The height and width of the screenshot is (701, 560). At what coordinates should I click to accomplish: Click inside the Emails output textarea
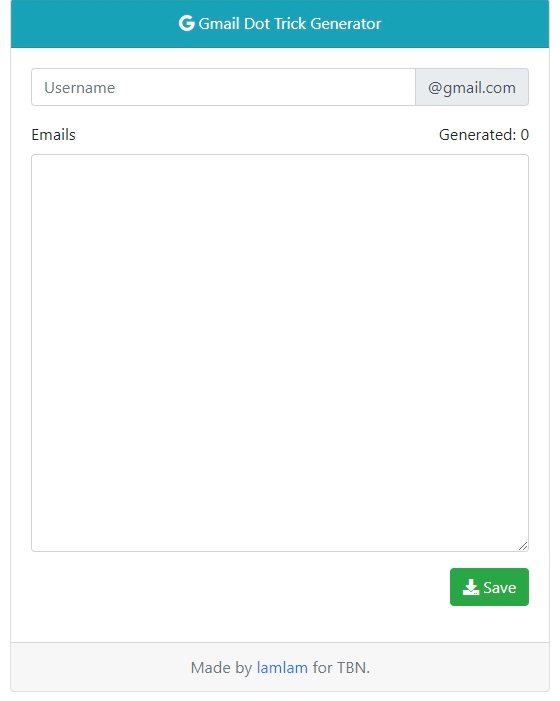(280, 353)
